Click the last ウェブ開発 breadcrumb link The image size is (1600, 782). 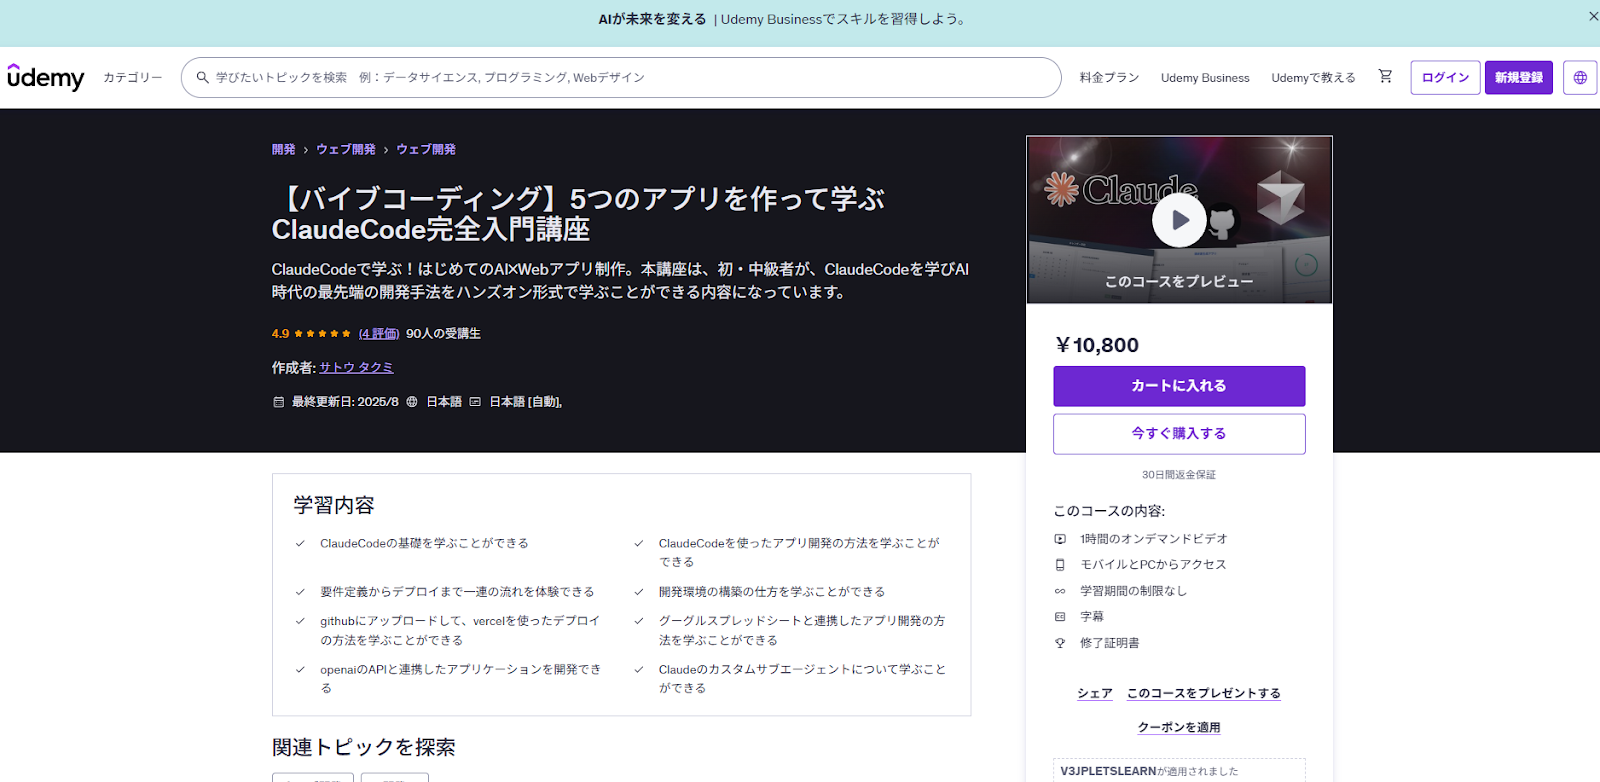[426, 149]
